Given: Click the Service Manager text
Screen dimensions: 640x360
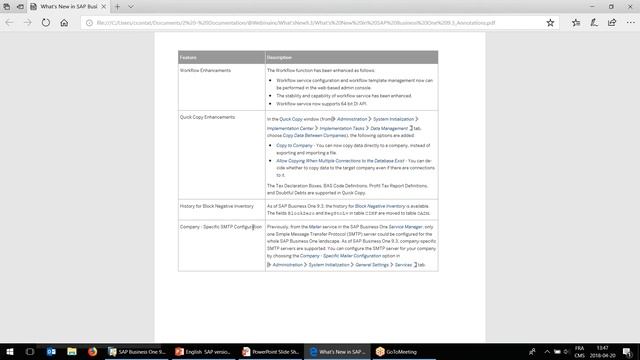Looking at the screenshot, I should [x=405, y=227].
